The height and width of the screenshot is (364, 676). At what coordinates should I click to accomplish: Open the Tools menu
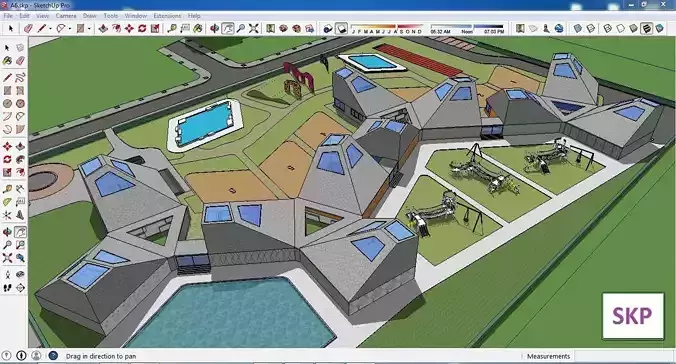point(110,16)
